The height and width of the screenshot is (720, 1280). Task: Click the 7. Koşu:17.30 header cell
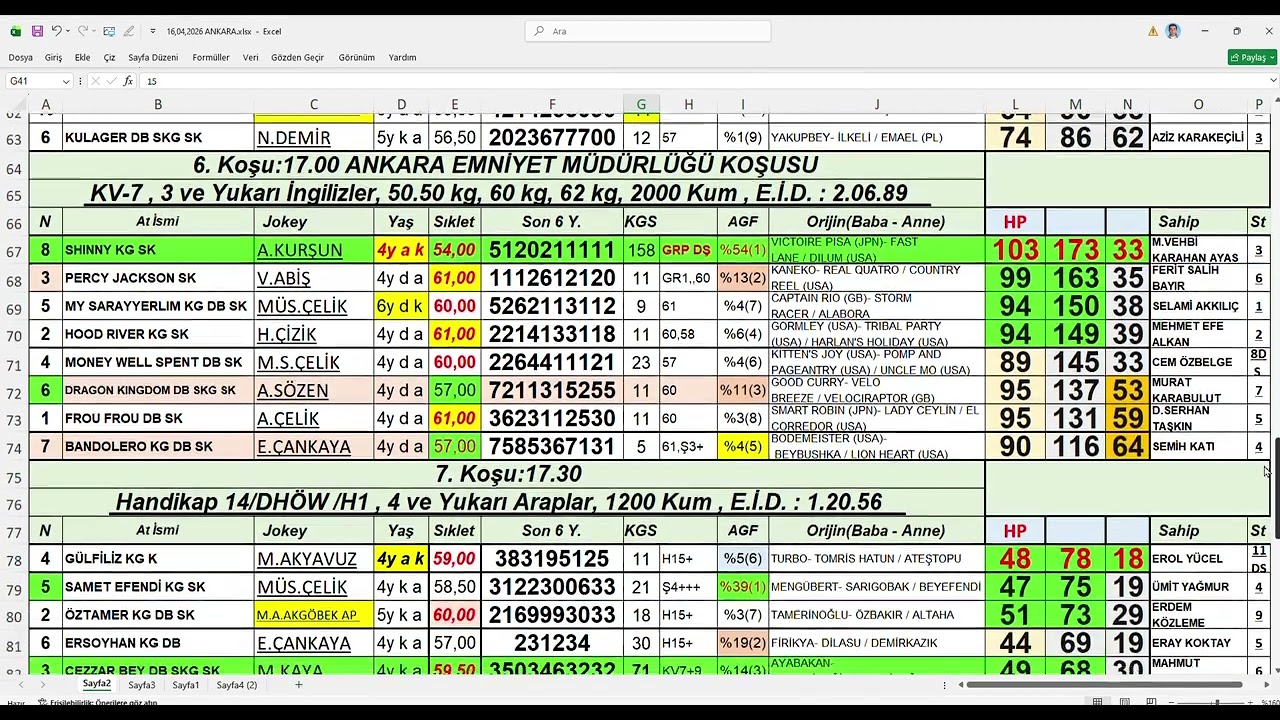pyautogui.click(x=506, y=474)
